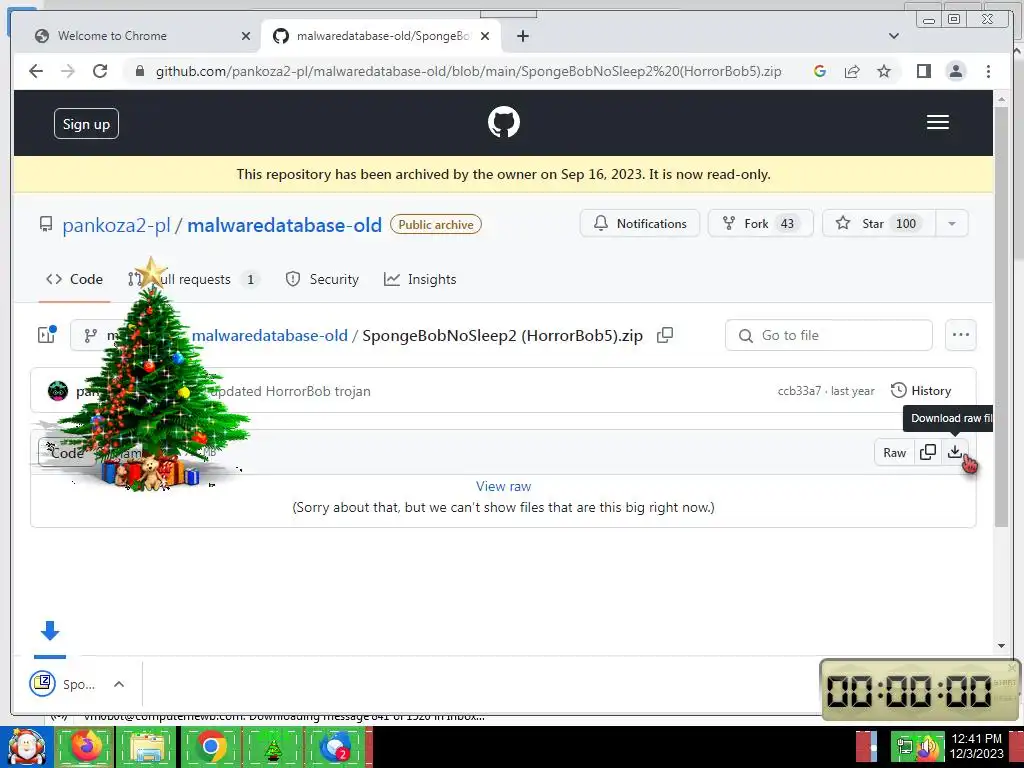Open the Security tab
The height and width of the screenshot is (768, 1024).
tap(322, 279)
